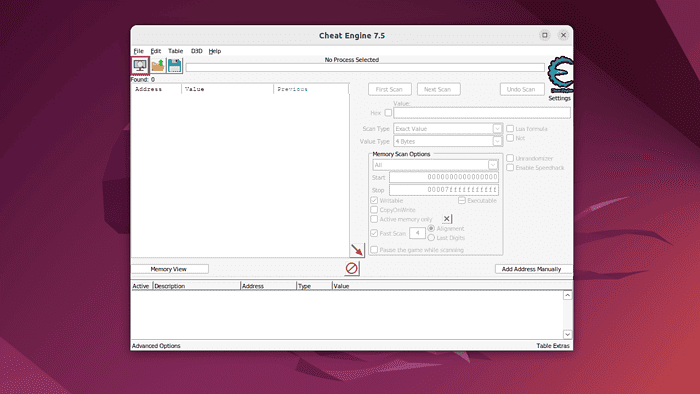Select the Last Digits radio button

click(x=431, y=238)
